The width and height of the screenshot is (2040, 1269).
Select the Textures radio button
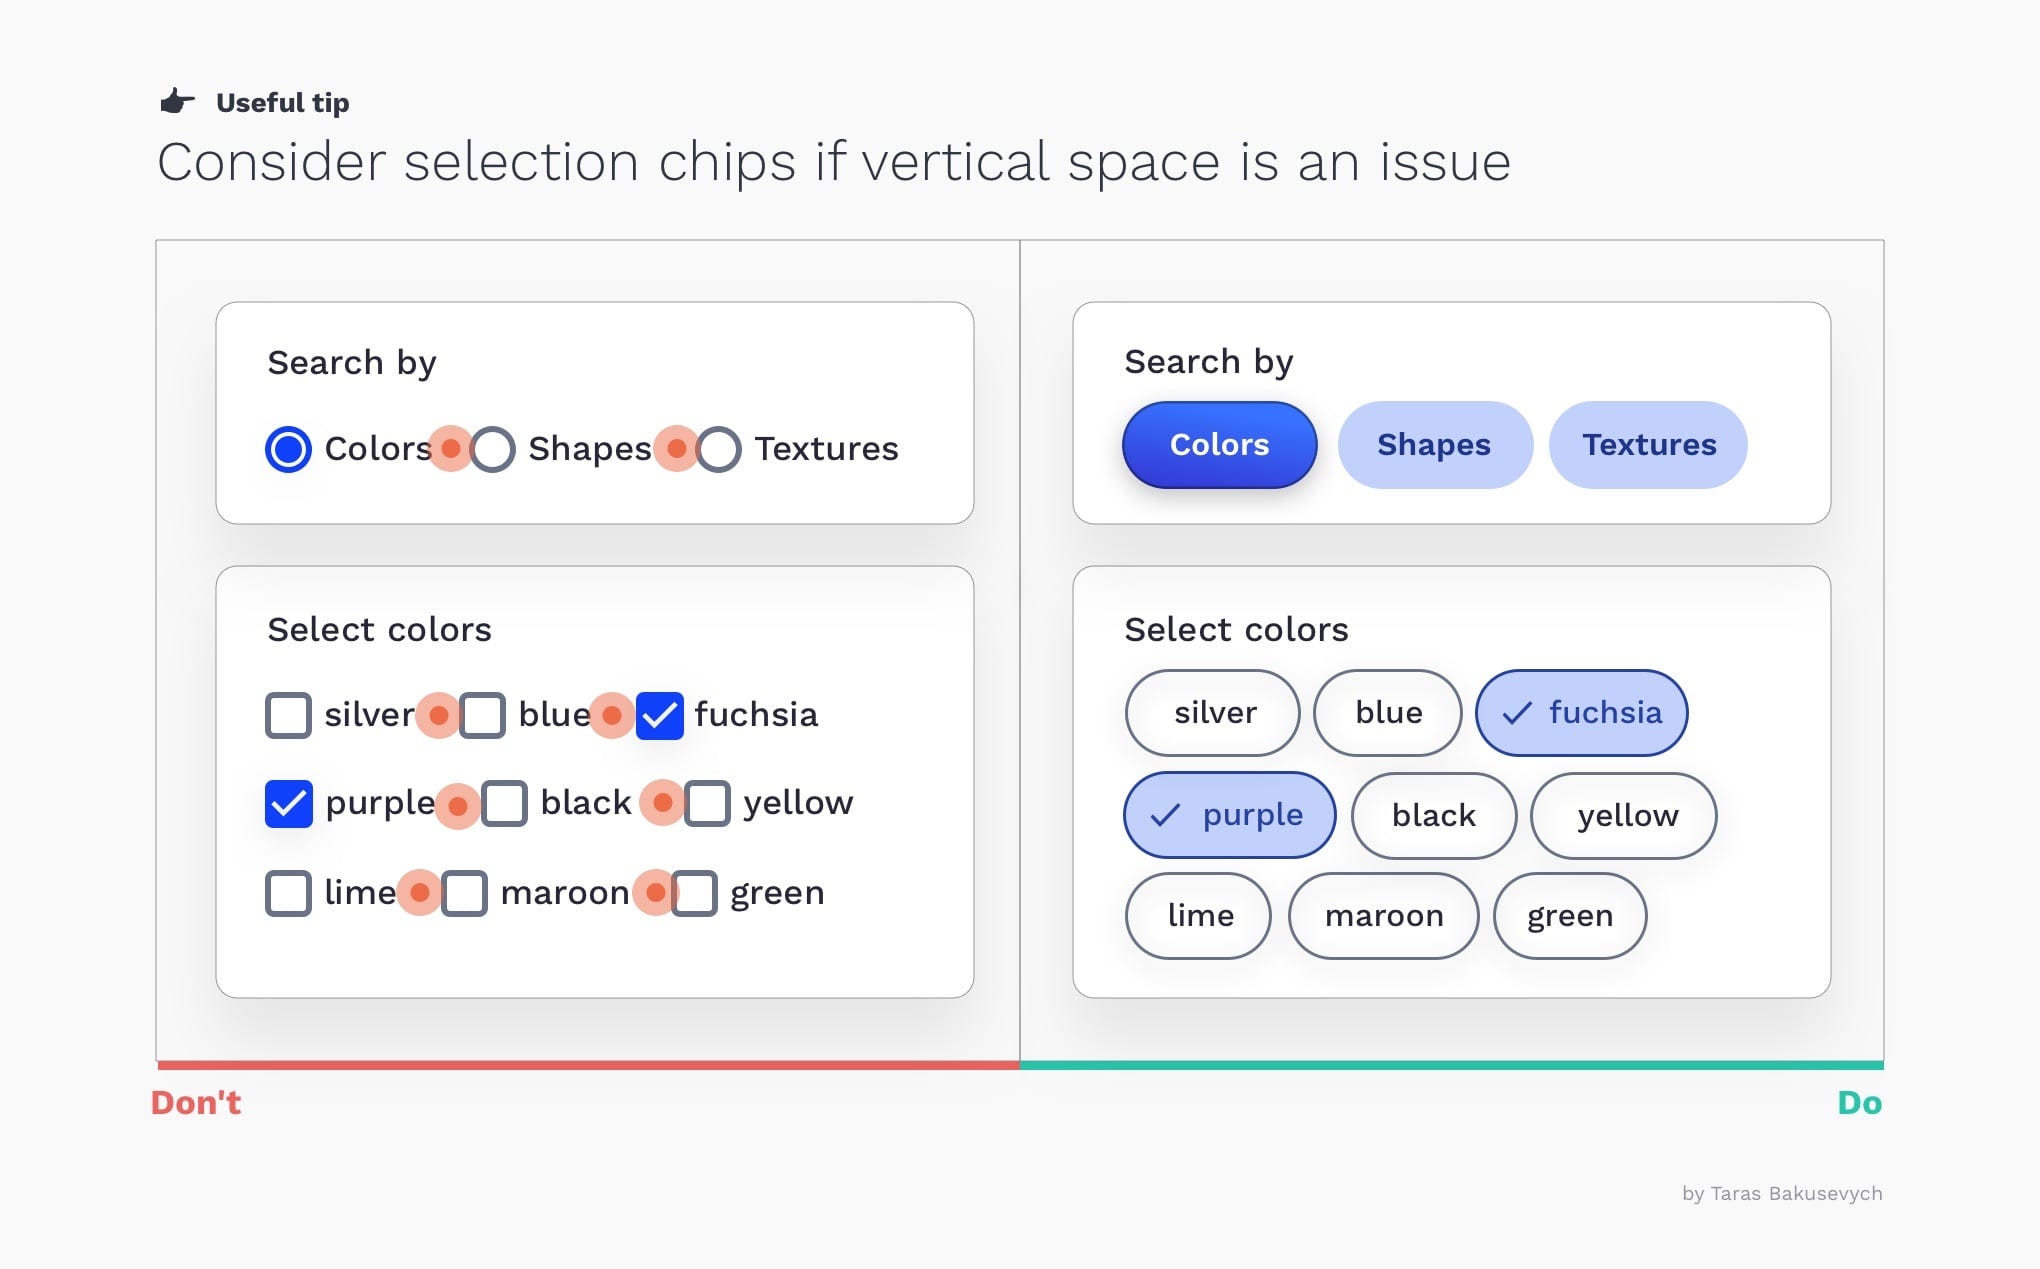tap(718, 449)
